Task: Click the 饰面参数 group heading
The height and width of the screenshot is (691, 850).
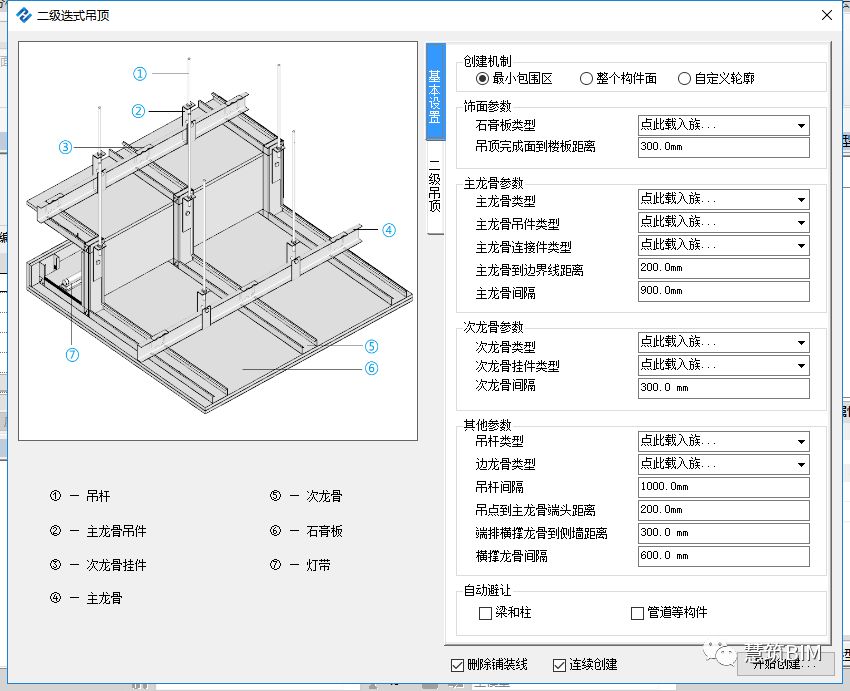Action: pyautogui.click(x=487, y=106)
